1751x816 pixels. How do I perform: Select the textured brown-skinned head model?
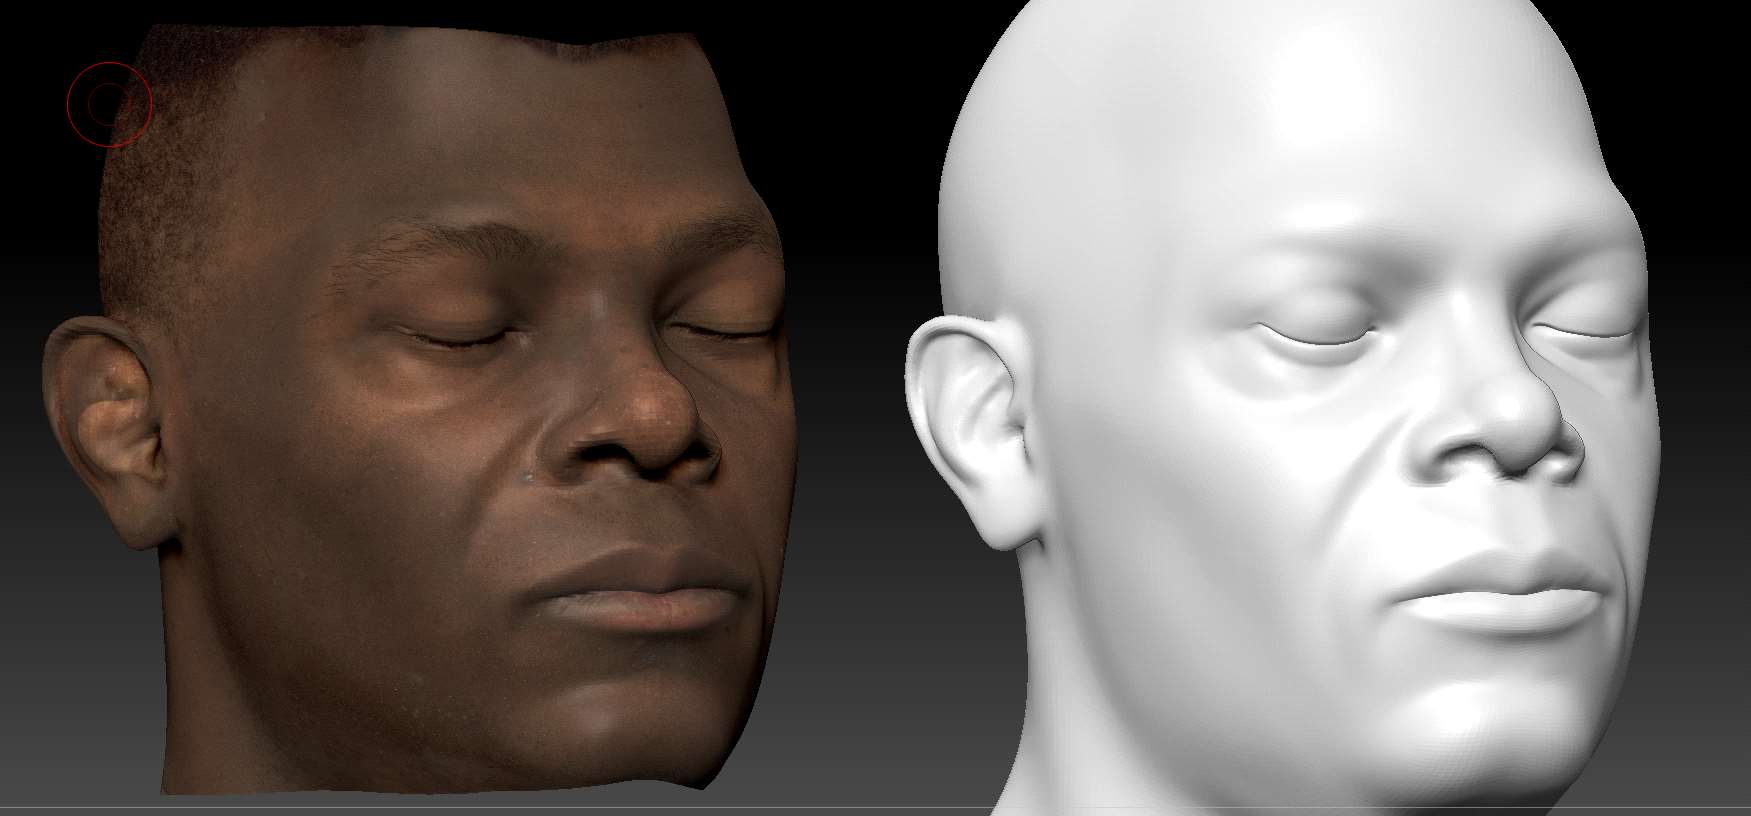pos(420,410)
